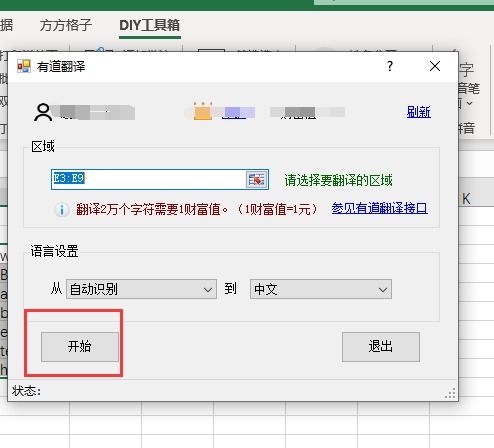The height and width of the screenshot is (448, 494).
Task: Open the 中文 target language dropdown
Action: tap(321, 289)
